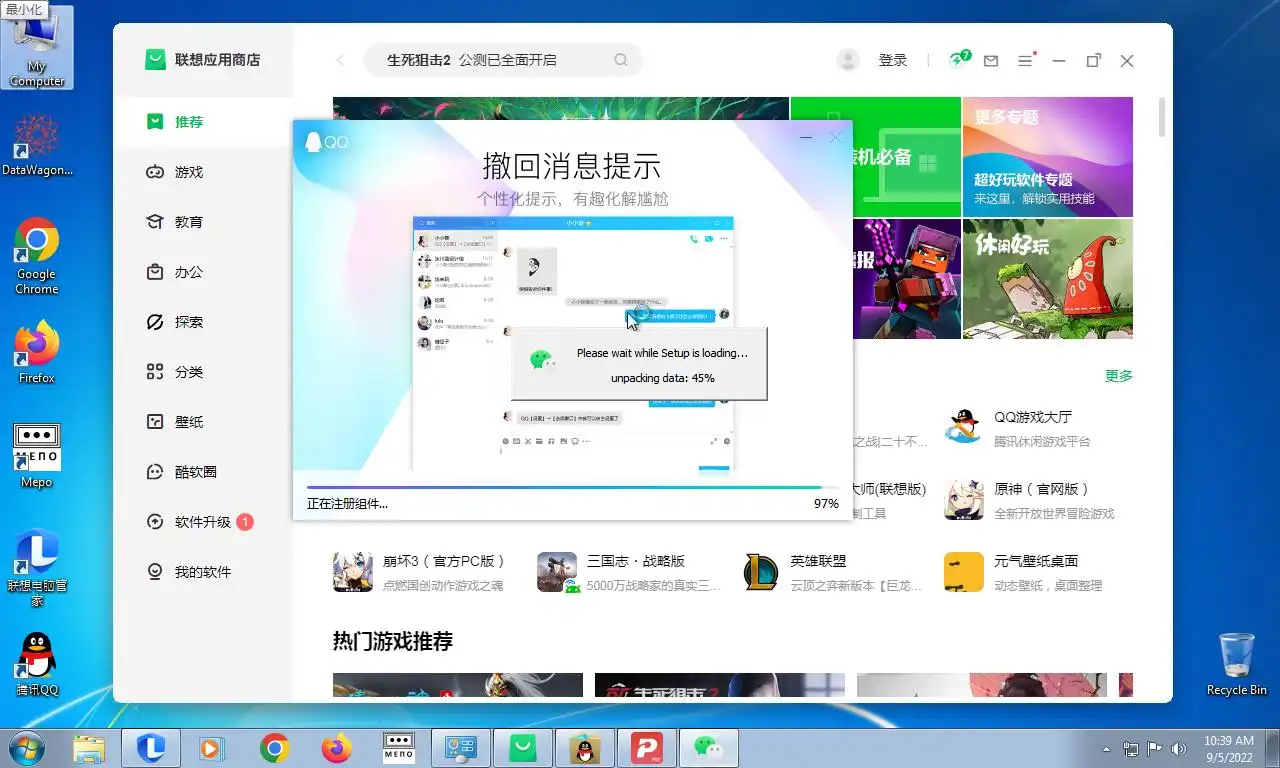Viewport: 1280px width, 768px height.
Task: Click the 元气壁纸桌面 title text
Action: coord(1036,561)
